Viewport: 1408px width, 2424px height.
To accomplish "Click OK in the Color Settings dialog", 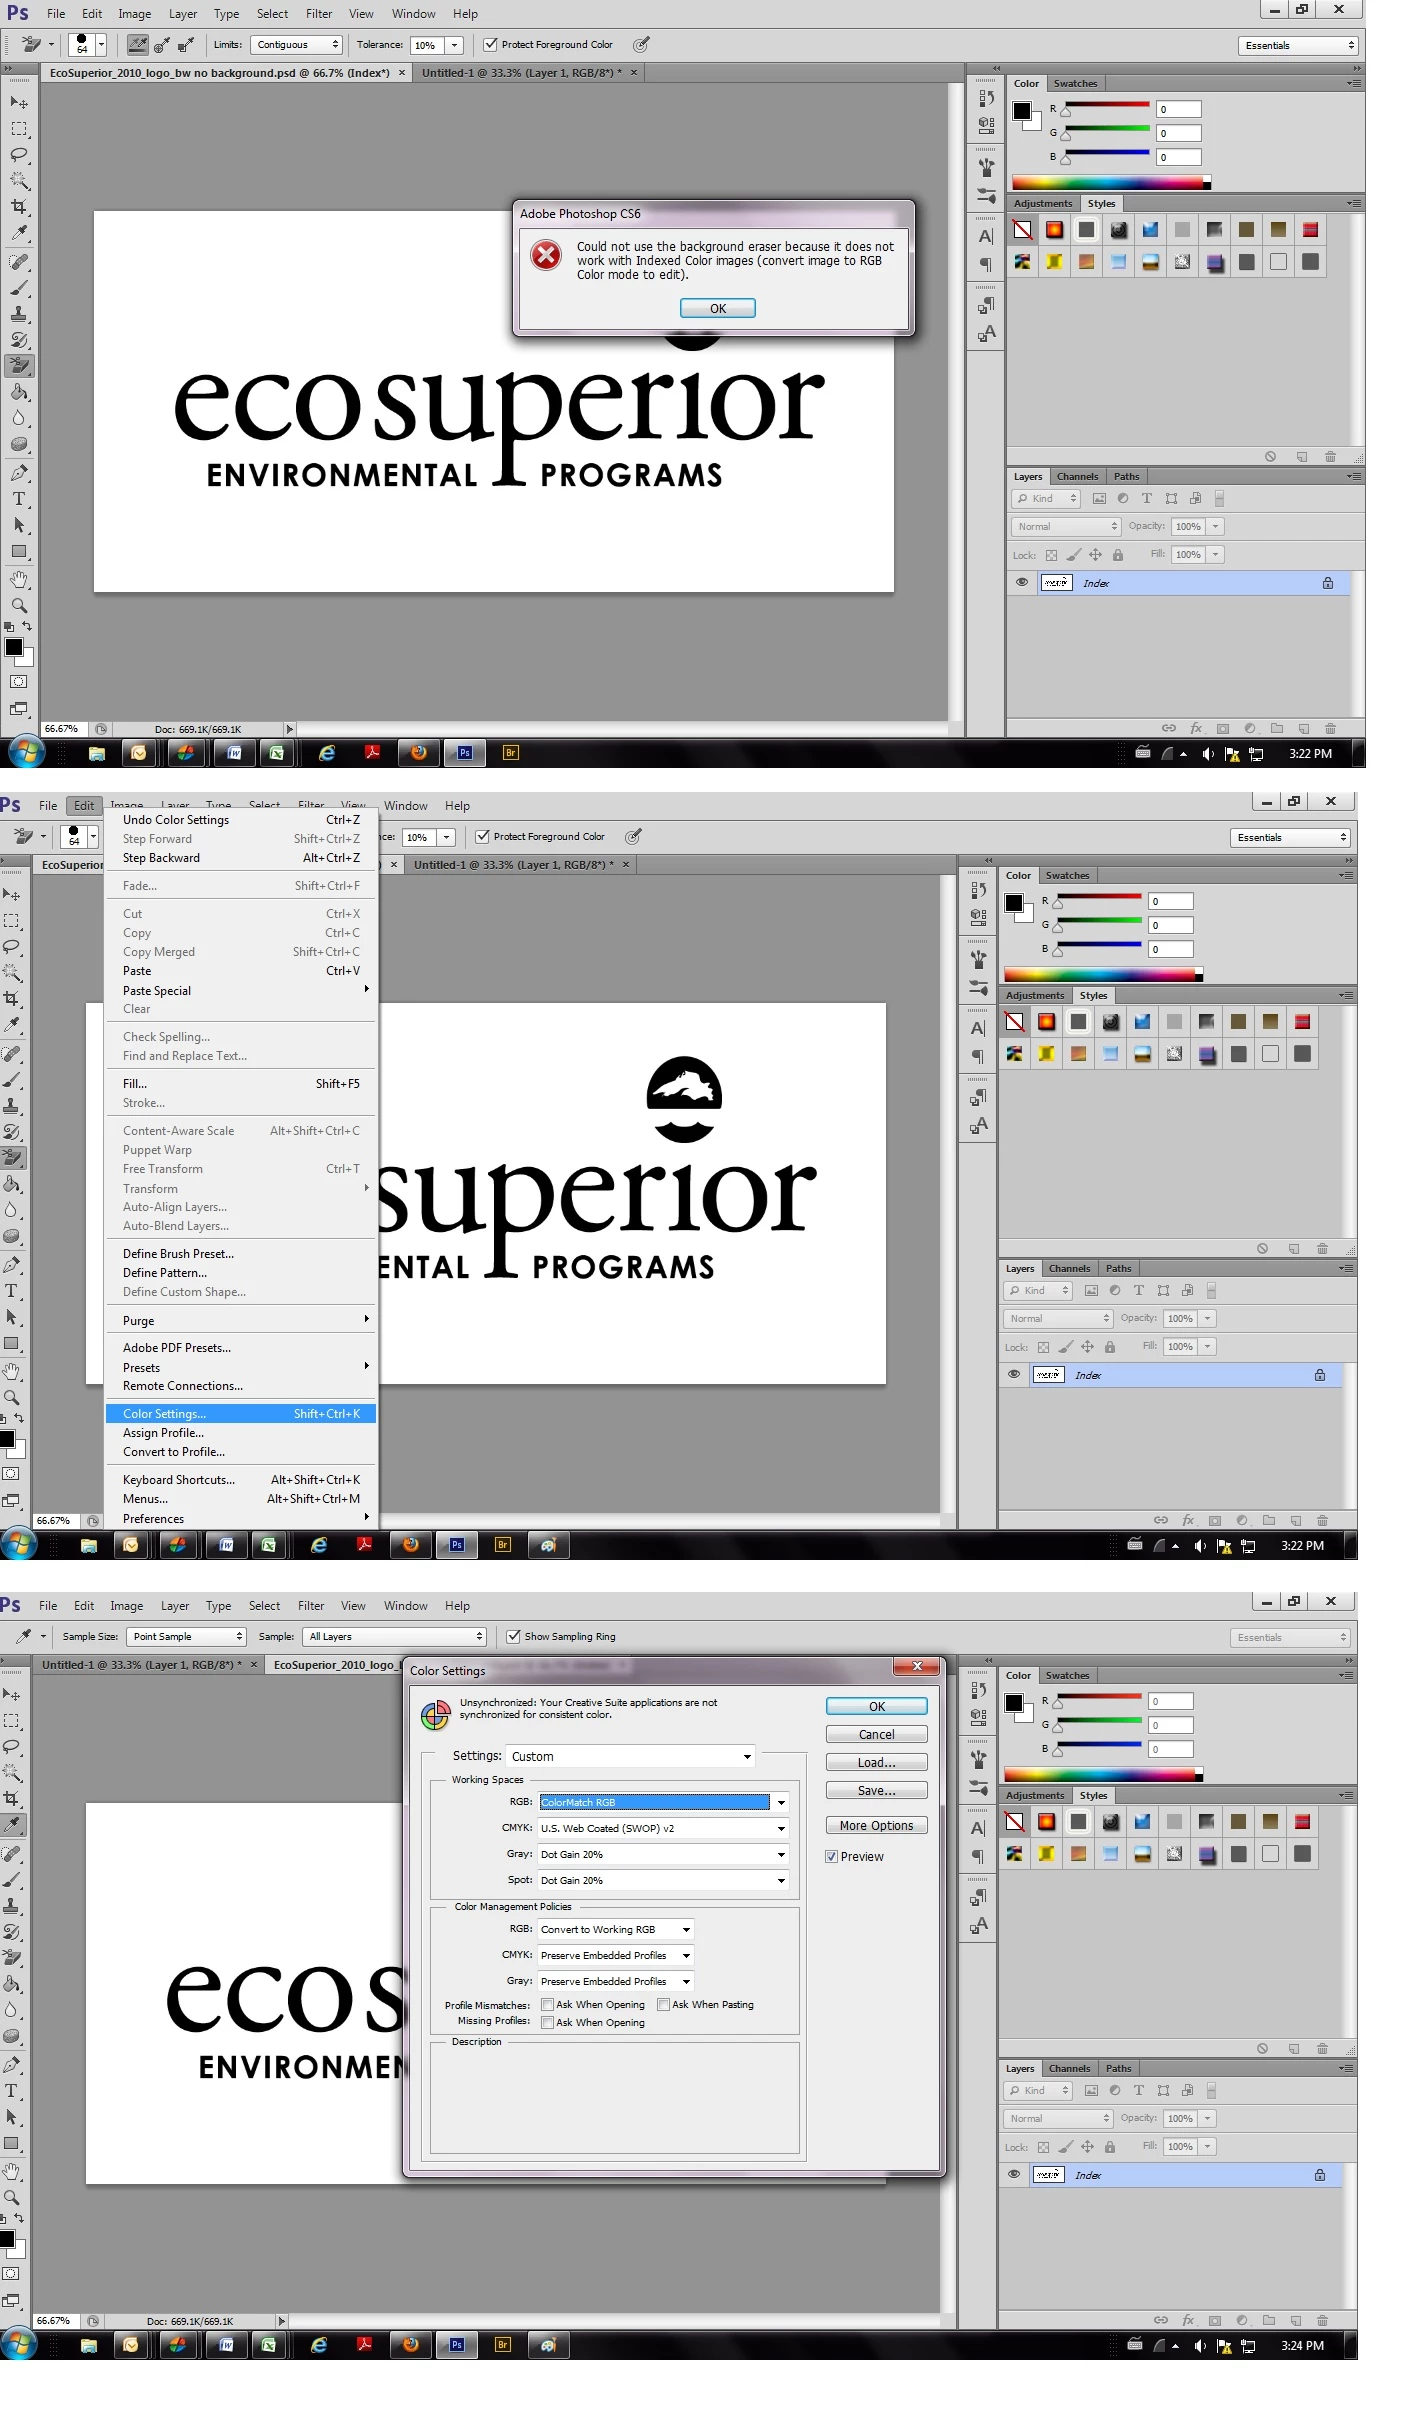I will 876,1706.
